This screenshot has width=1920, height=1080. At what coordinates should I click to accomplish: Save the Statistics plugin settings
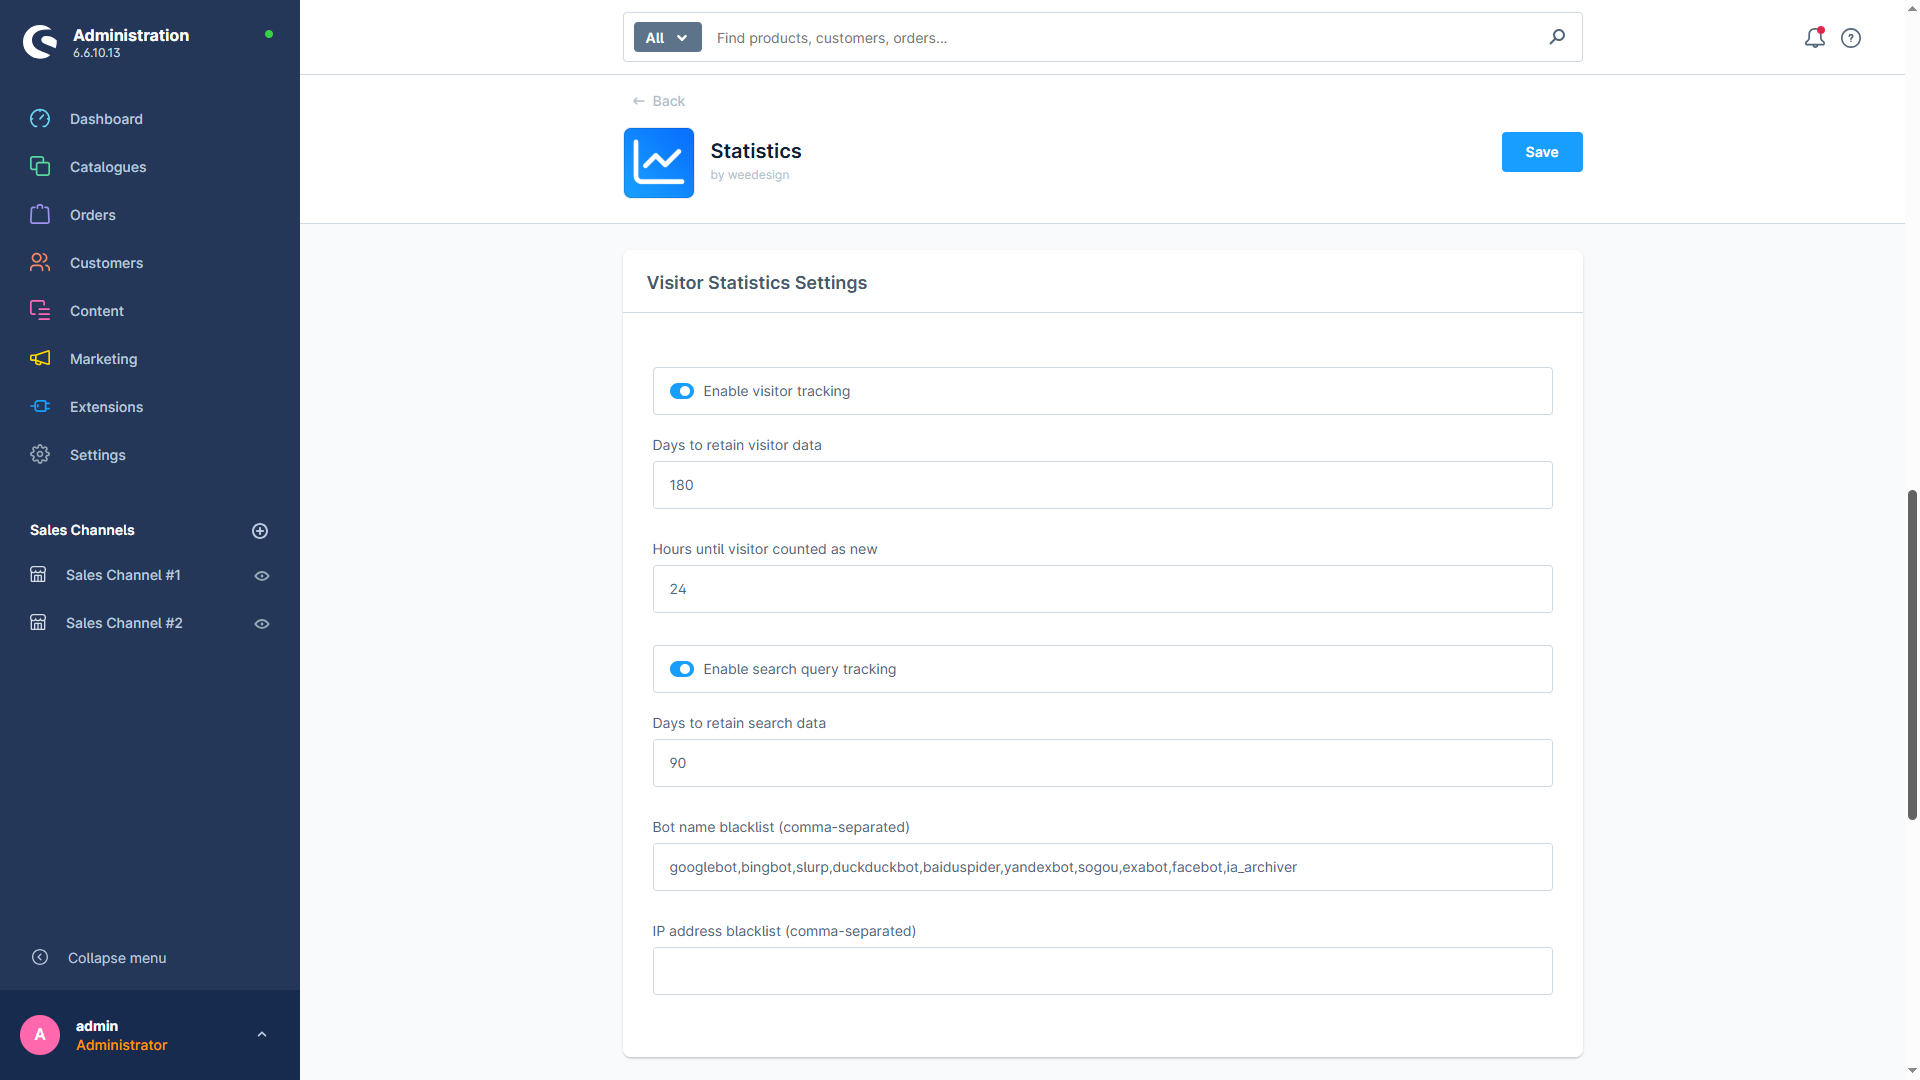[x=1541, y=152]
